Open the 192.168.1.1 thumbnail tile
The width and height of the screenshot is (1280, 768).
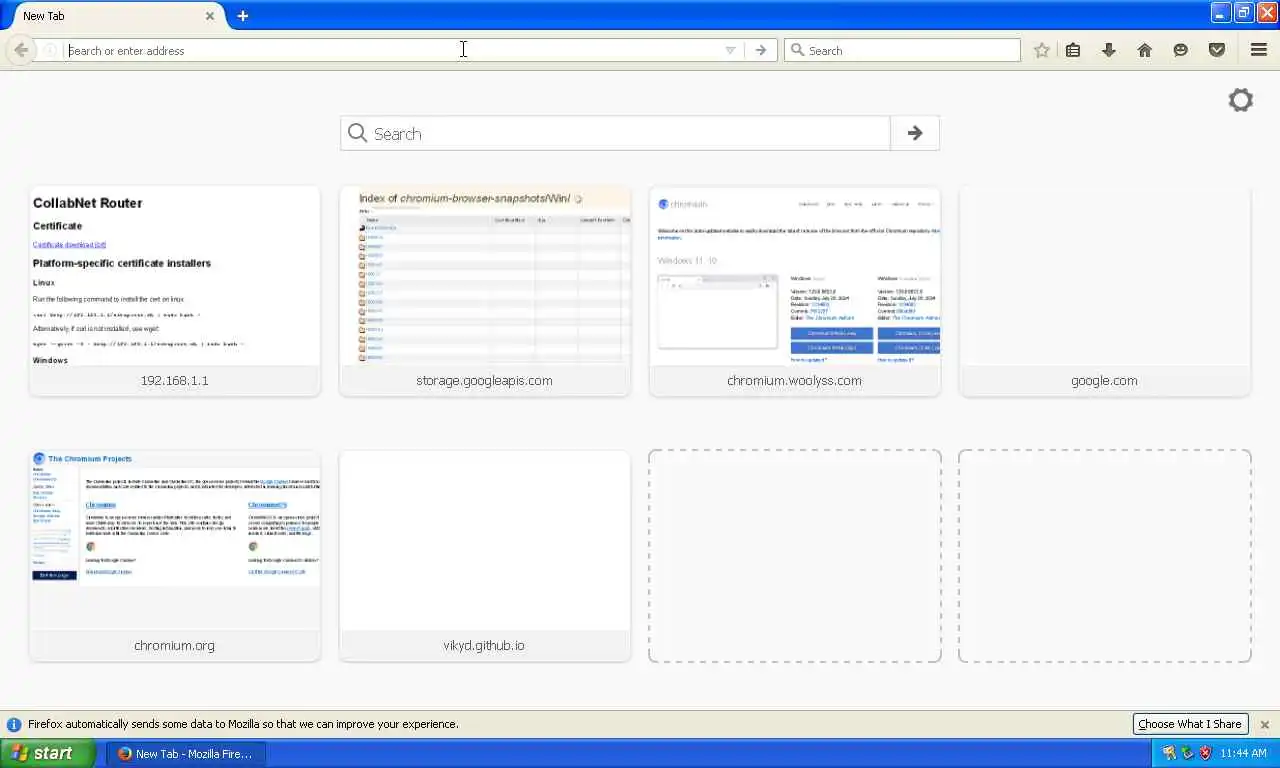[x=175, y=291]
